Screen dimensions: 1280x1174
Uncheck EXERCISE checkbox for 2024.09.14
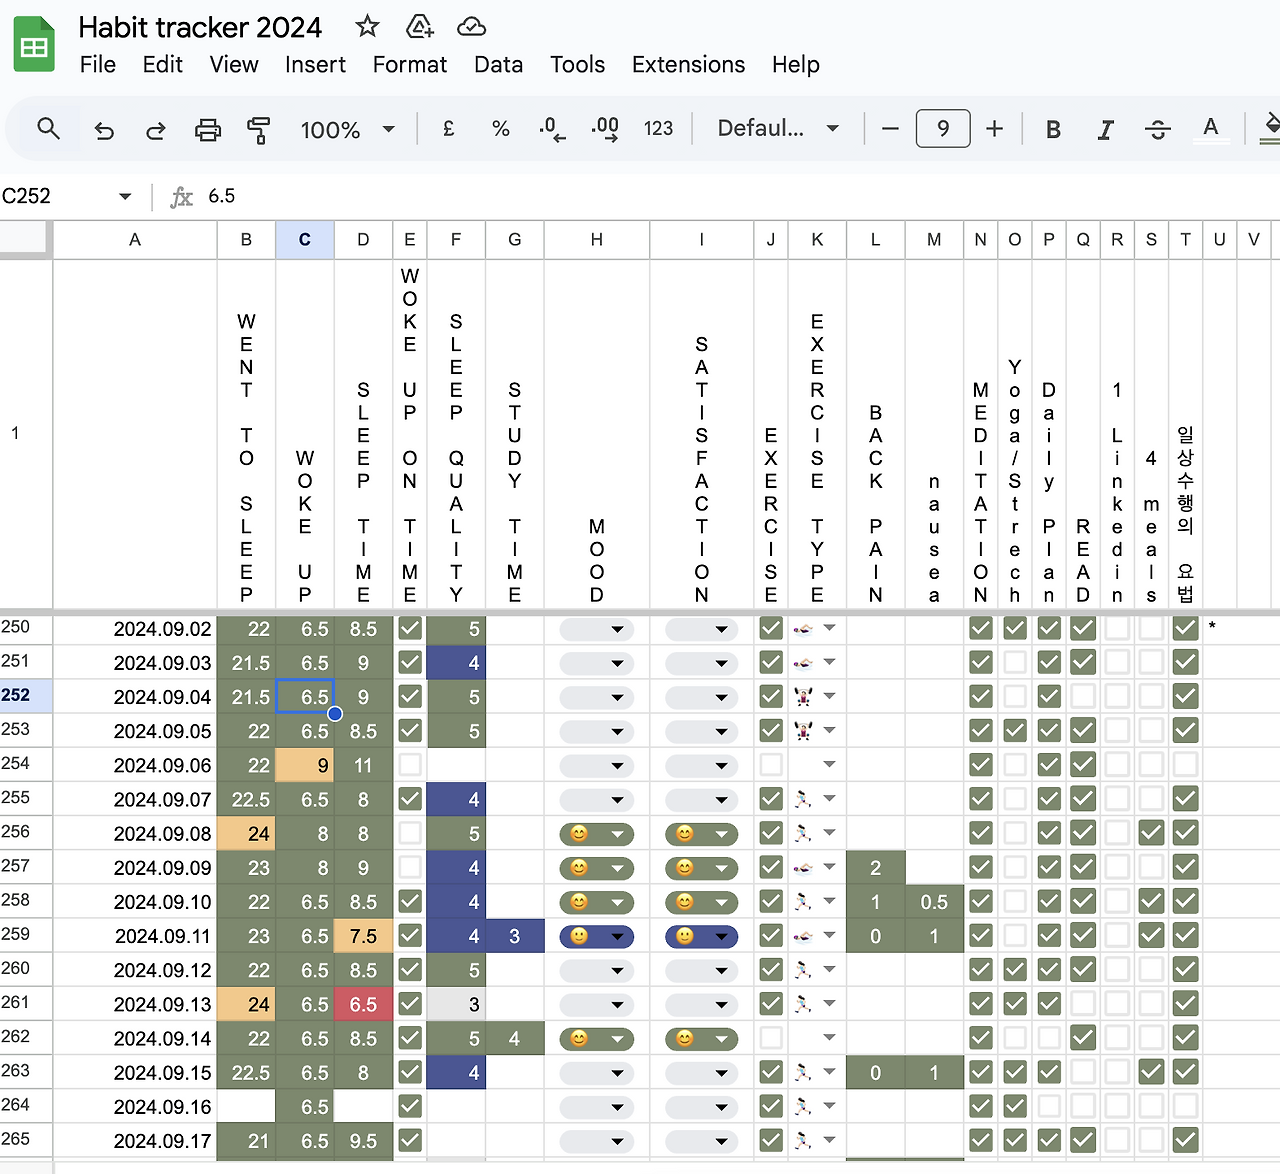771,1038
